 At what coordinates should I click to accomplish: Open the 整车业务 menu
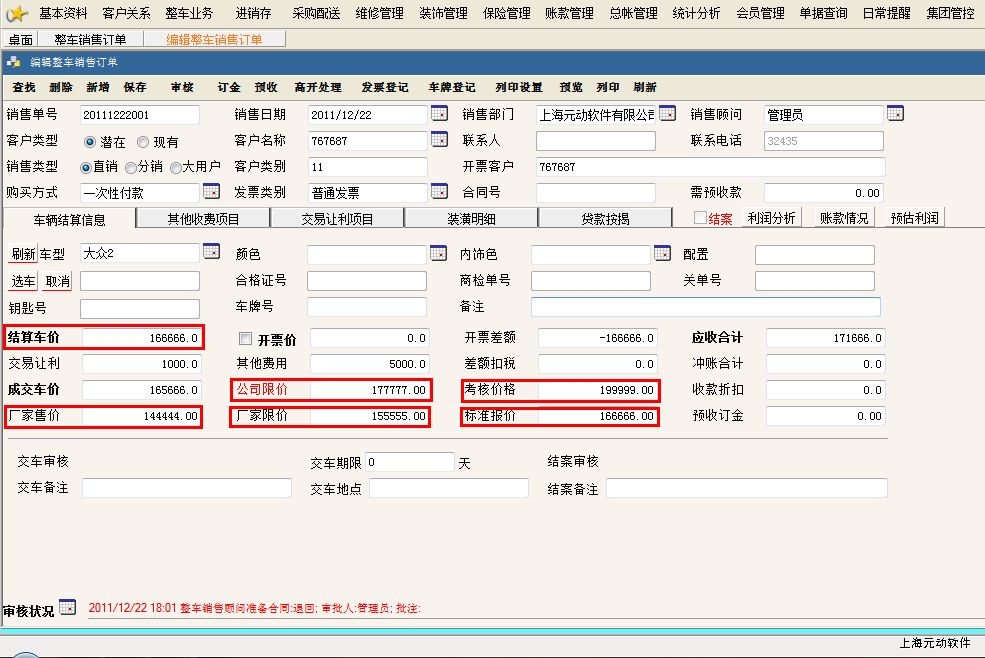click(189, 13)
